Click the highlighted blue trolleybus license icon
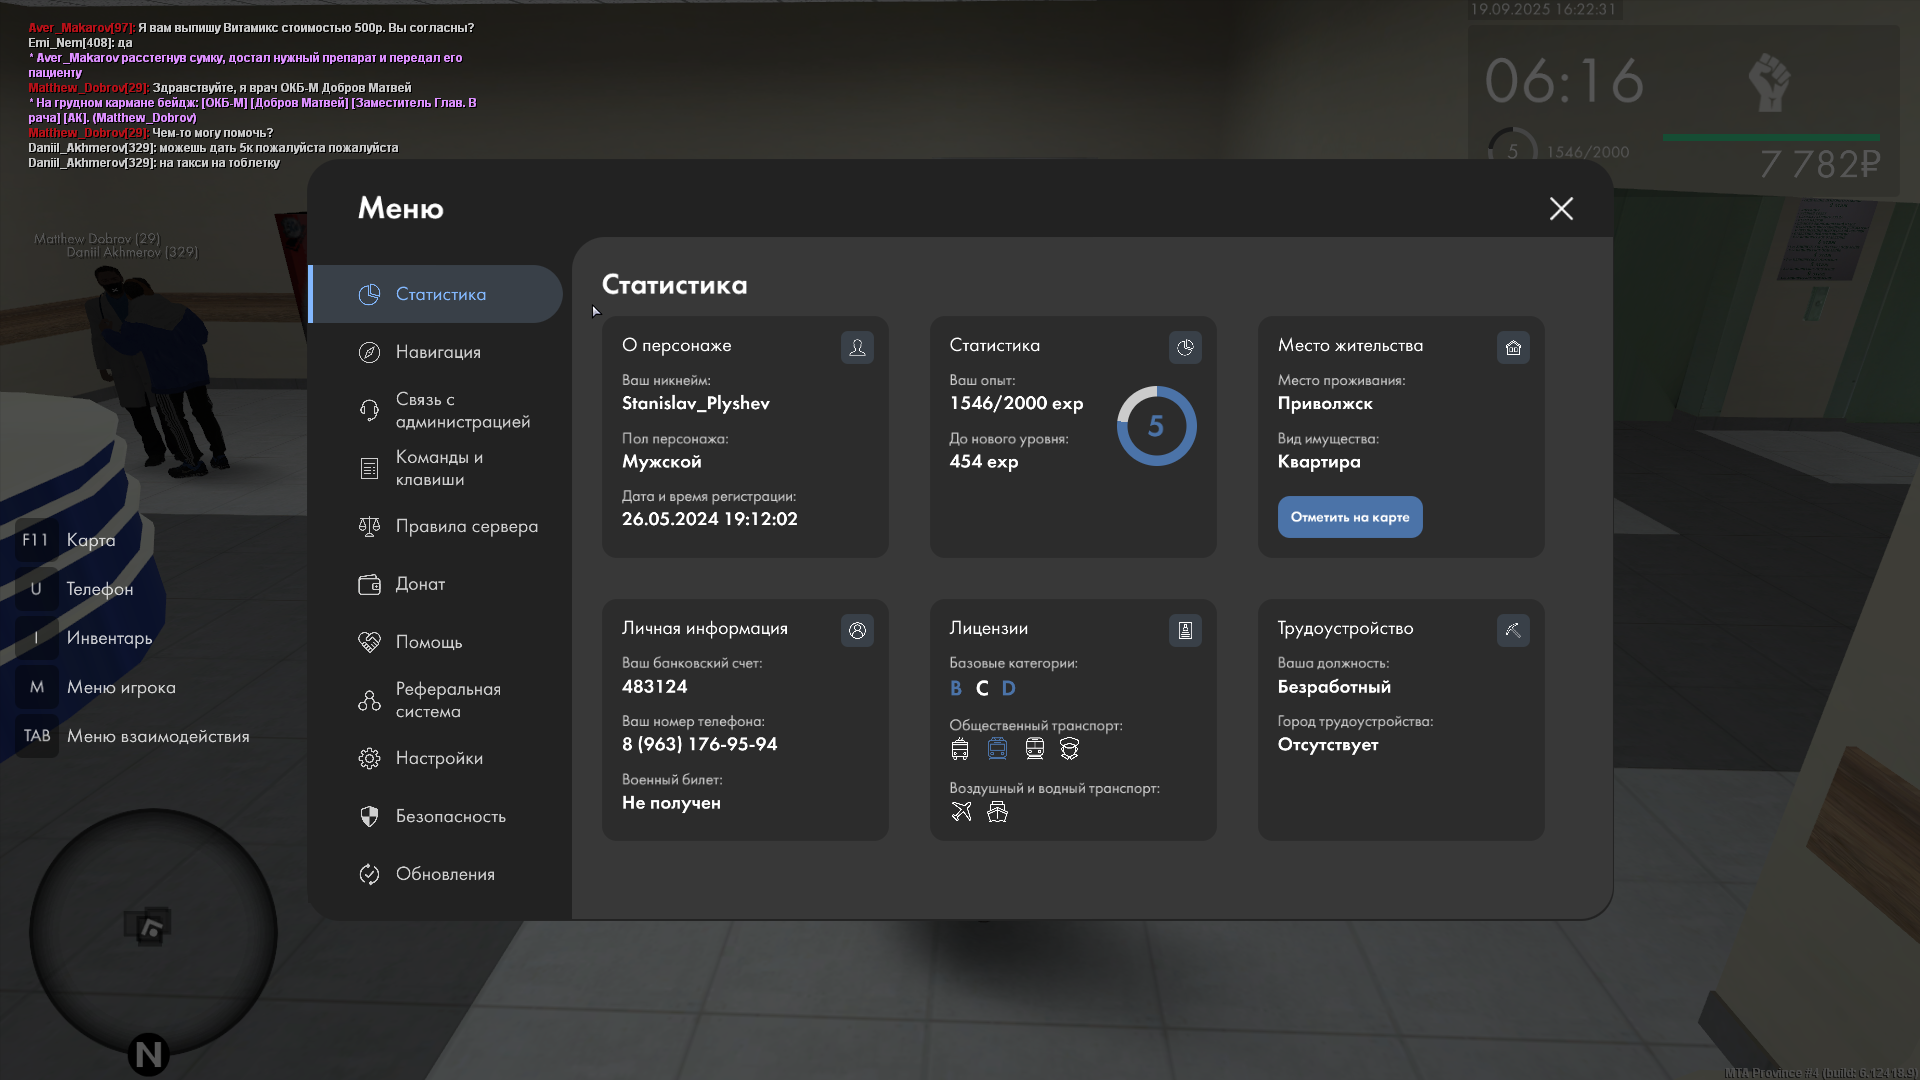The height and width of the screenshot is (1080, 1920). coord(997,749)
